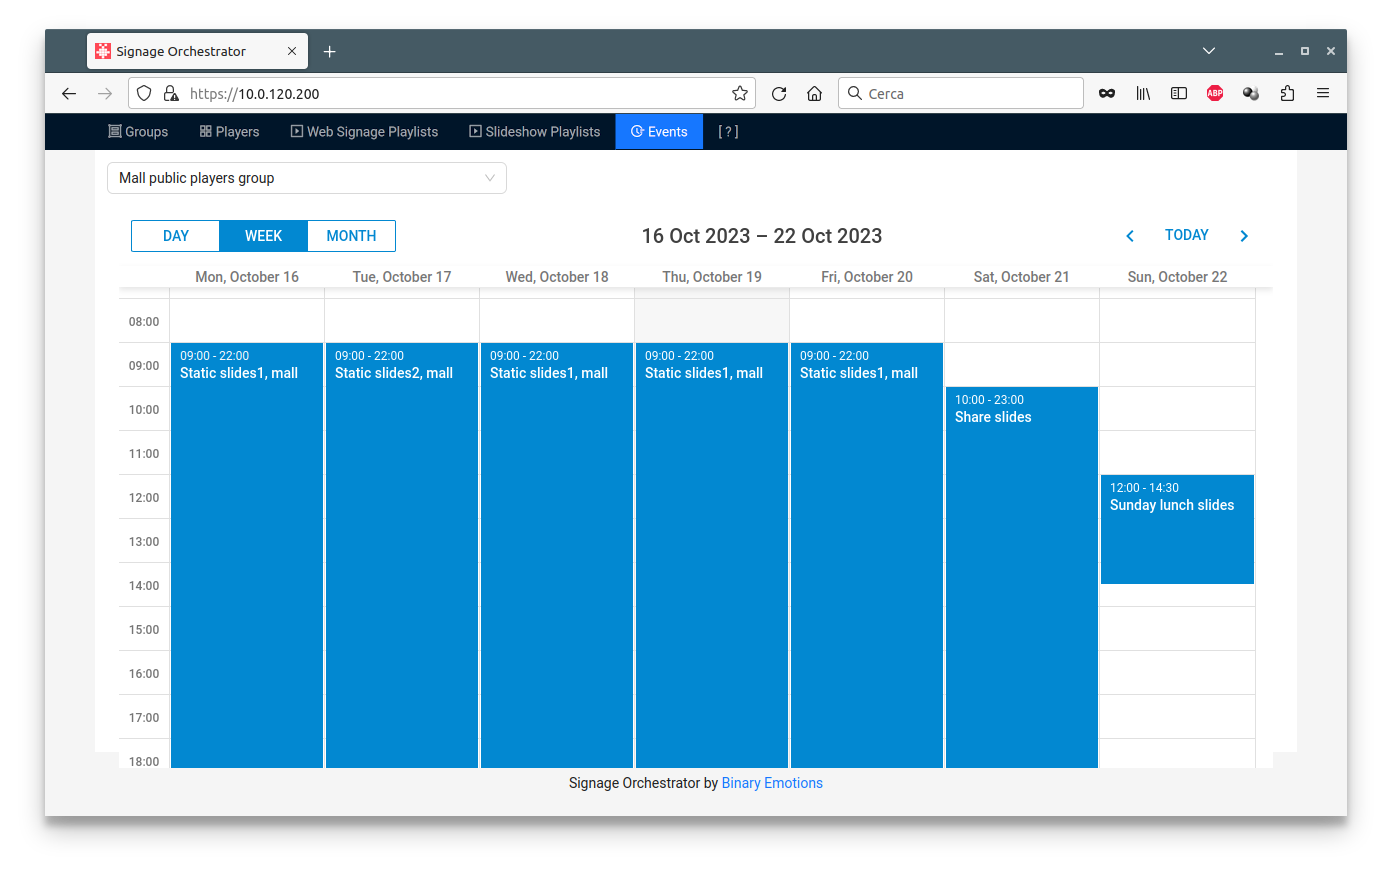Open the Sunday lunch slides event

tap(1177, 529)
